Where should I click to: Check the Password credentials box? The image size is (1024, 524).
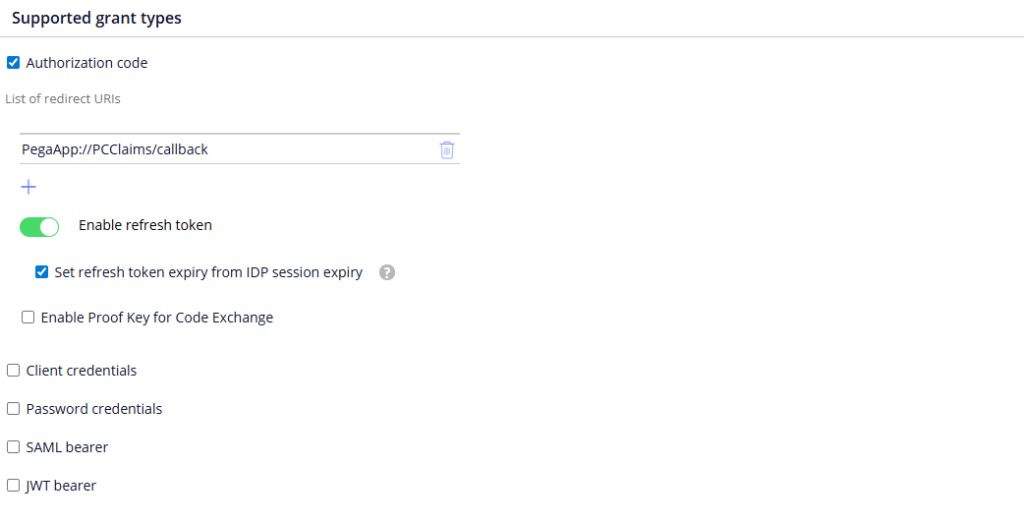coord(13,408)
